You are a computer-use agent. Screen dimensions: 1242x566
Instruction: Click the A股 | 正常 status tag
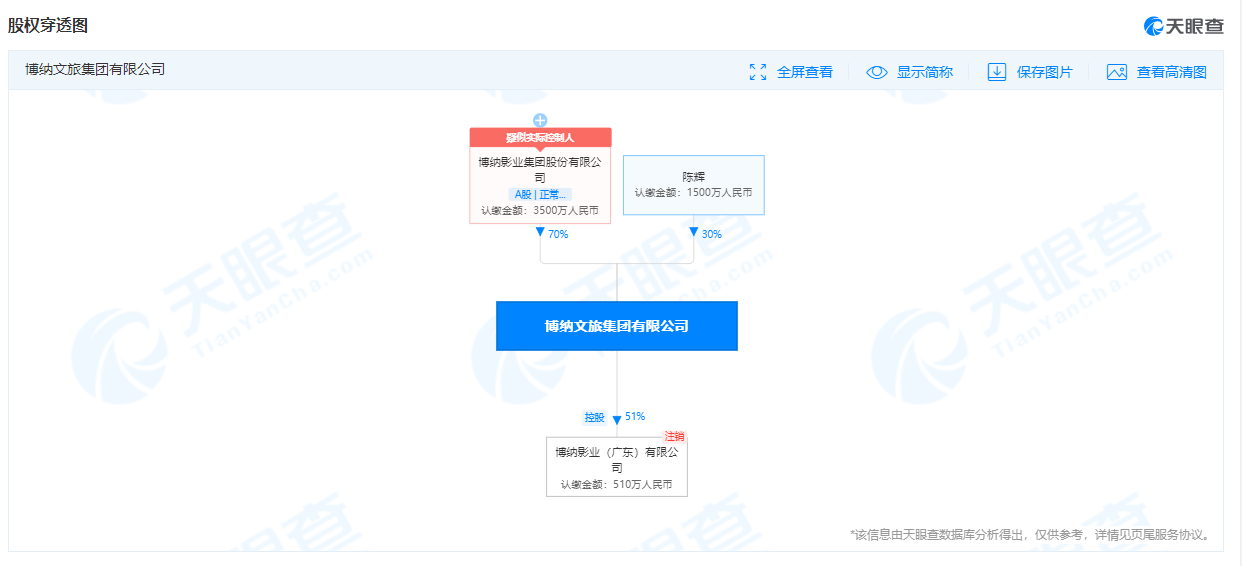(540, 194)
